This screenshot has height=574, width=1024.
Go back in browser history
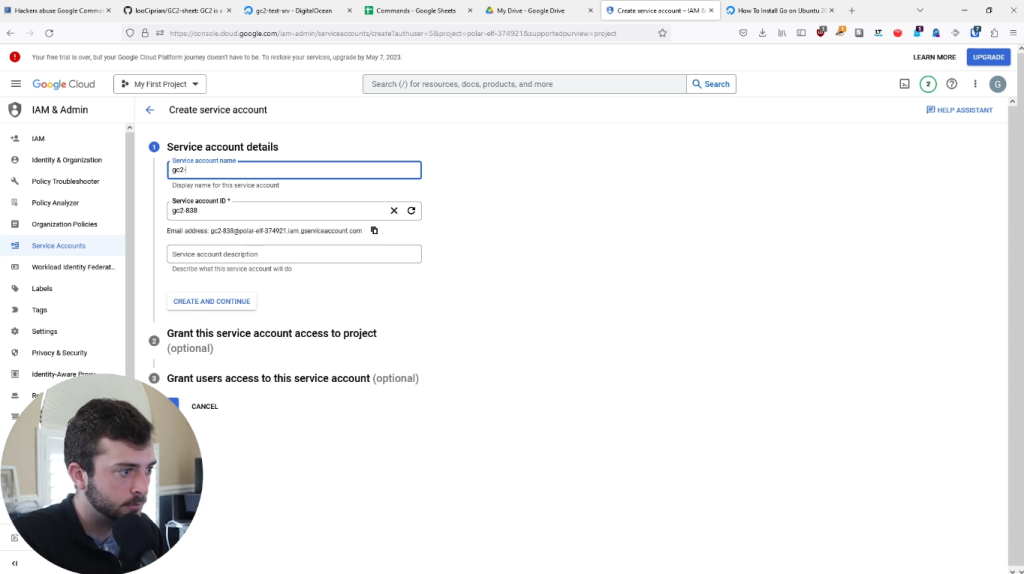pos(10,33)
